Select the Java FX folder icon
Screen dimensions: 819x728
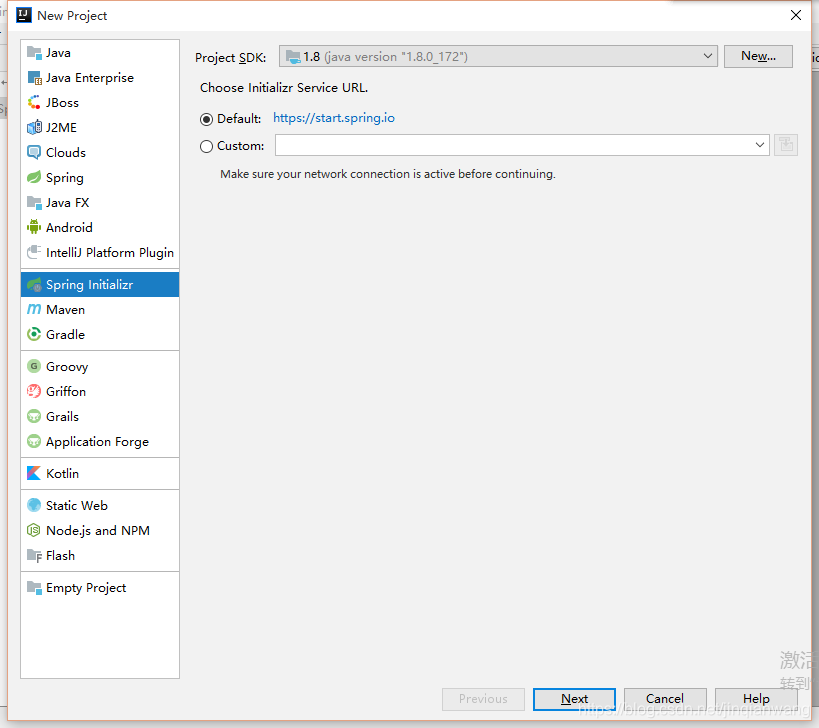34,203
